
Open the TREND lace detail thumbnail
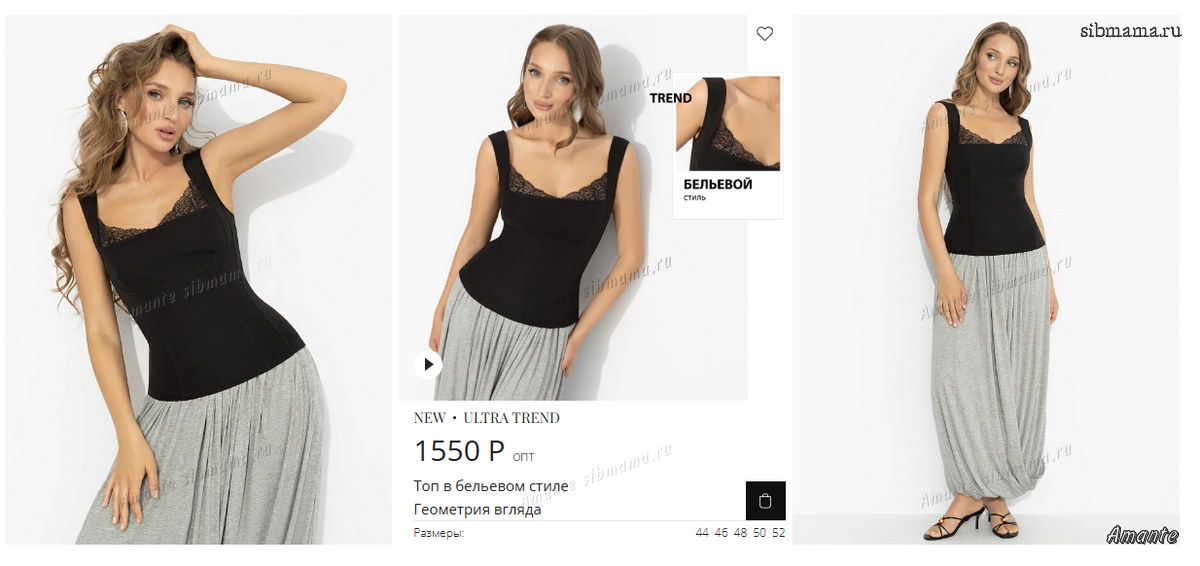click(728, 122)
